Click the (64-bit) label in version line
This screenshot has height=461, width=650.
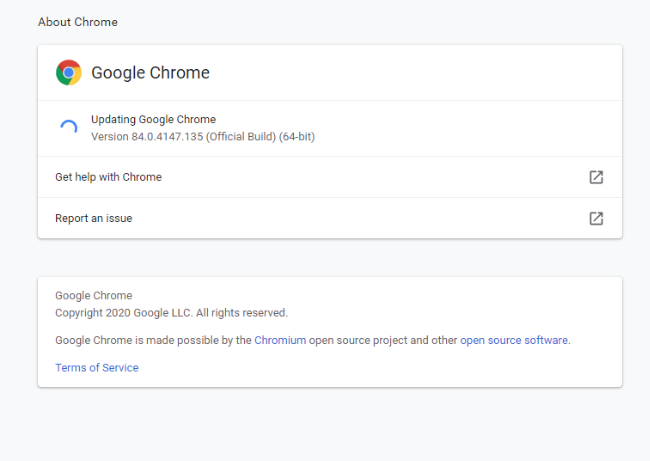pos(297,137)
